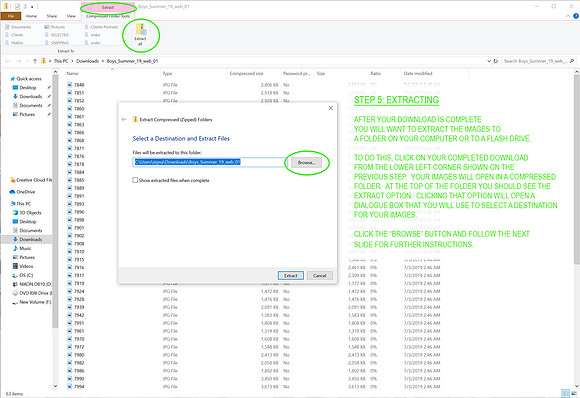Viewport: 580px width, 398px height.
Task: Click the up-directory arrow in address bar
Action: tap(35, 61)
